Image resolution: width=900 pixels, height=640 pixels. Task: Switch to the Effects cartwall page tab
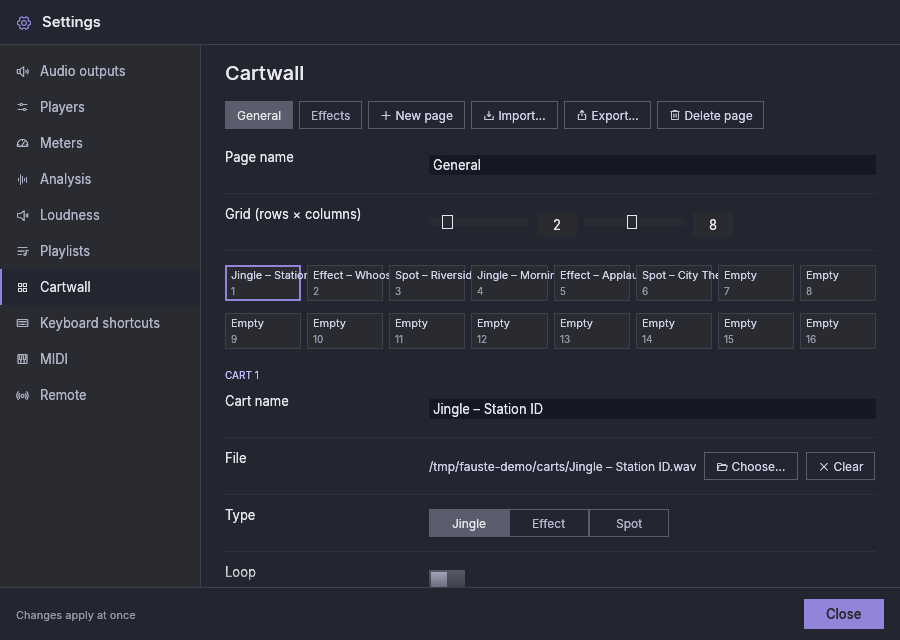(x=330, y=115)
